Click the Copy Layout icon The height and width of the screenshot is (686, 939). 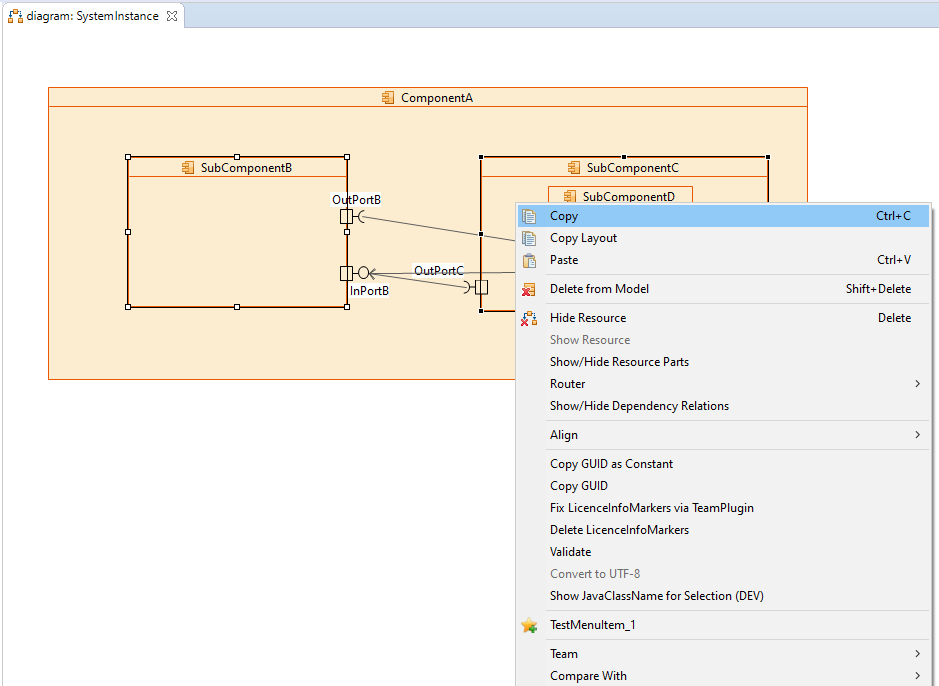529,238
